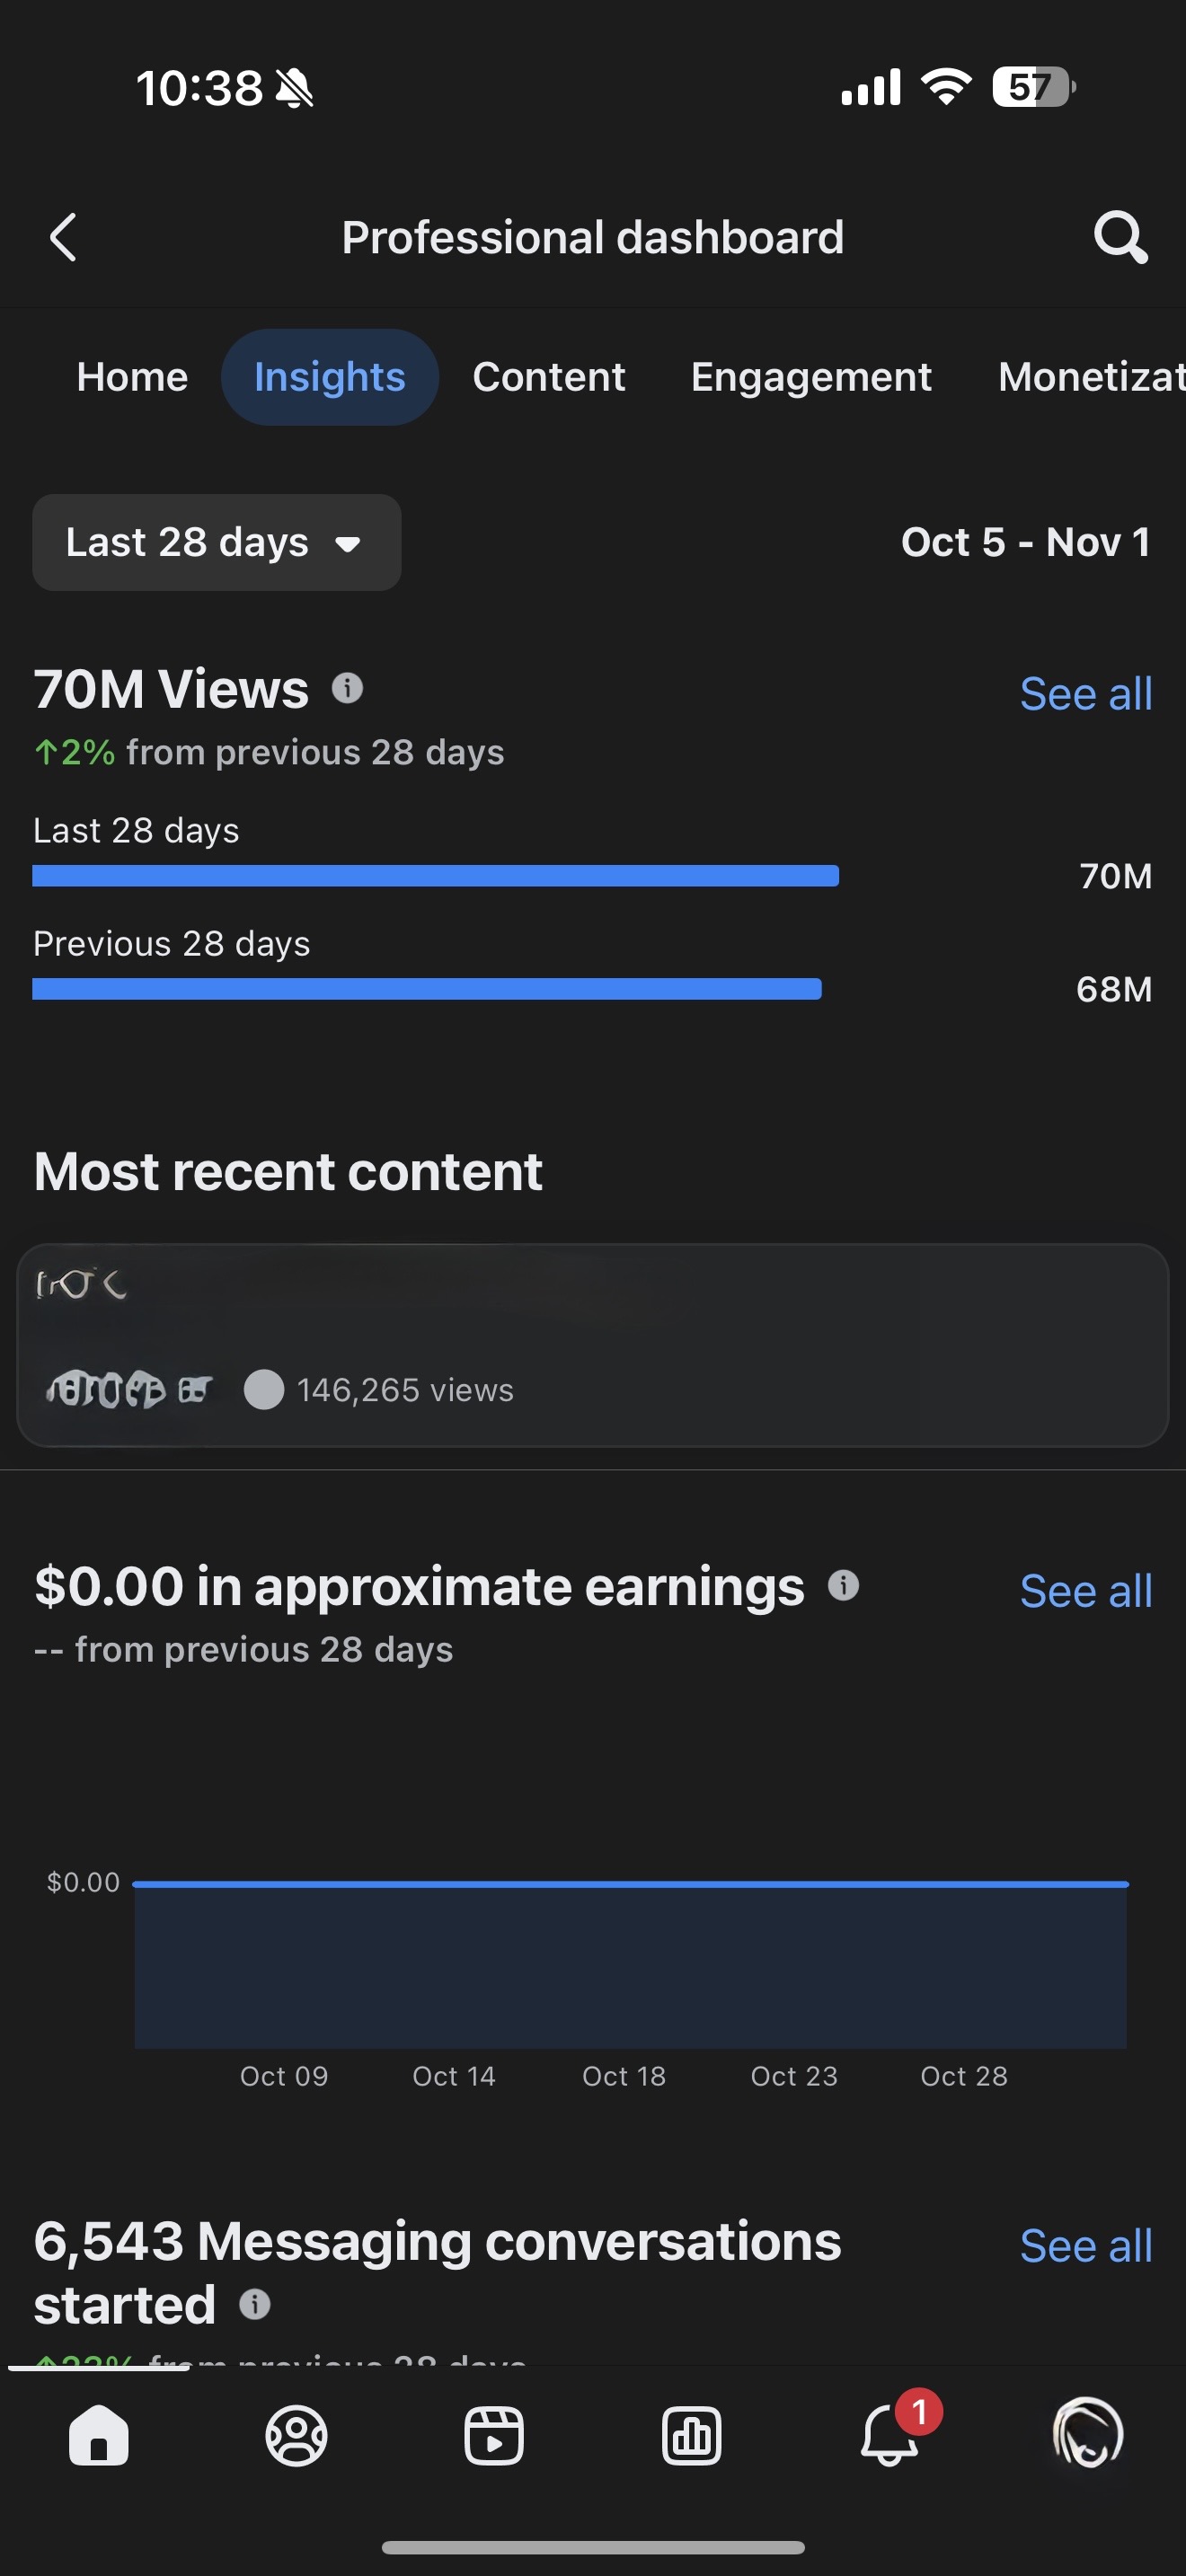Switch to the Home tab
The image size is (1186, 2576).
point(132,377)
